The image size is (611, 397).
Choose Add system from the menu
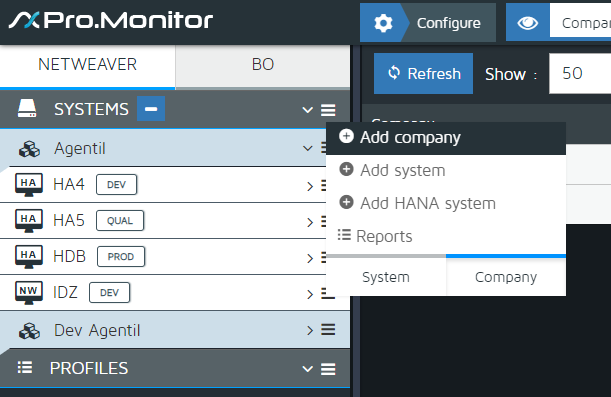(x=446, y=171)
